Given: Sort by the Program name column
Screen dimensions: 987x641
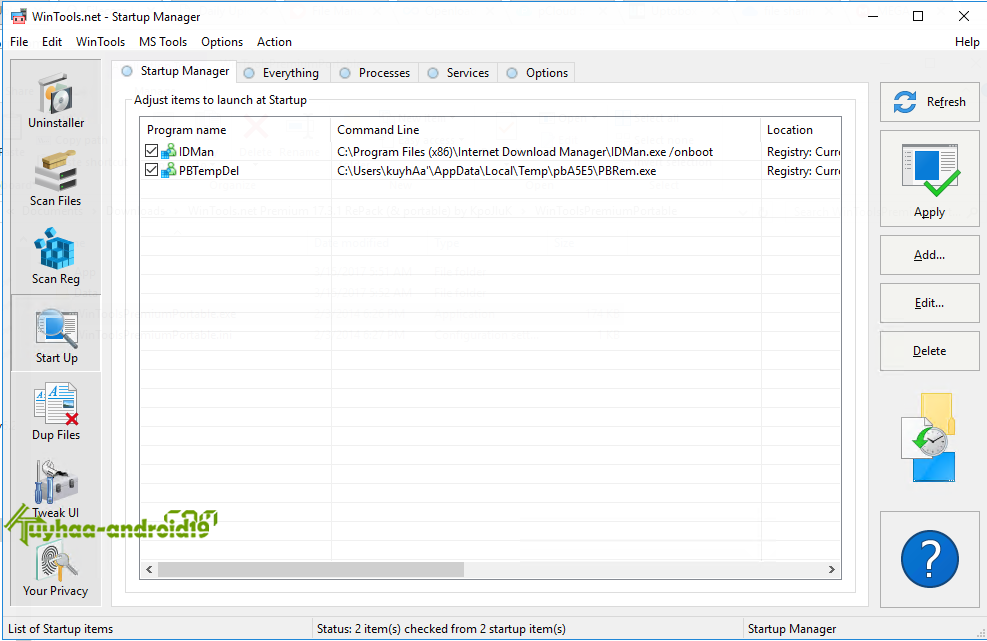Looking at the screenshot, I should click(235, 130).
